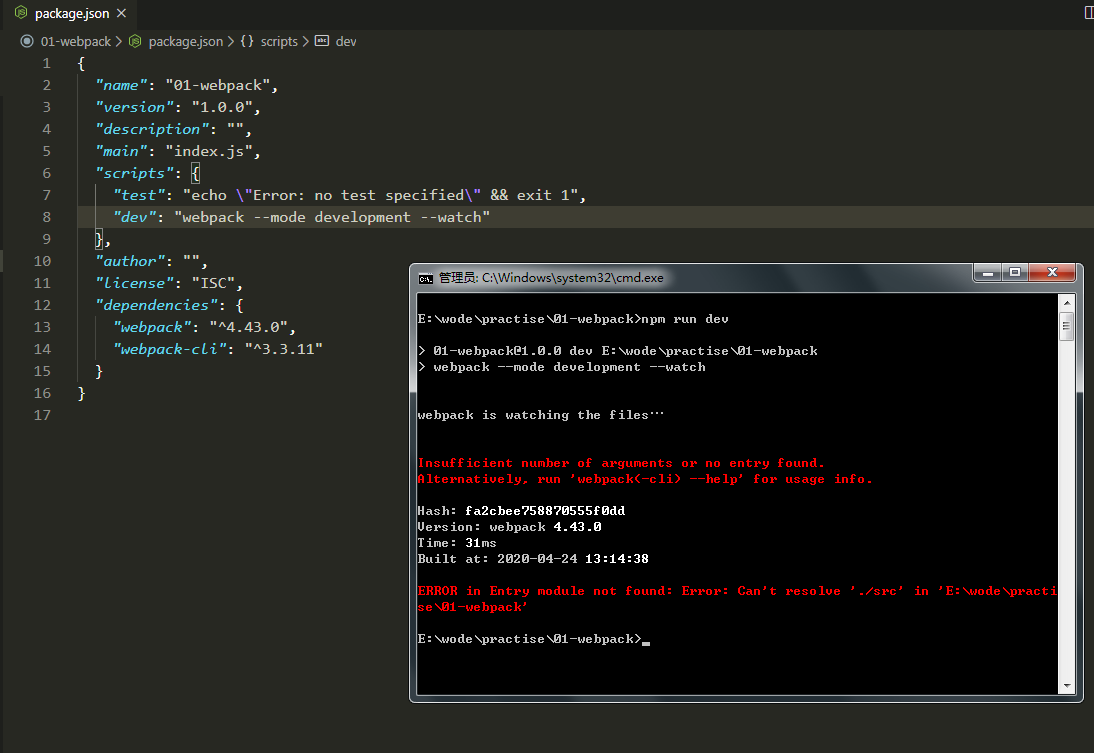
Task: Click the "name" key on line 2
Action: click(x=121, y=85)
